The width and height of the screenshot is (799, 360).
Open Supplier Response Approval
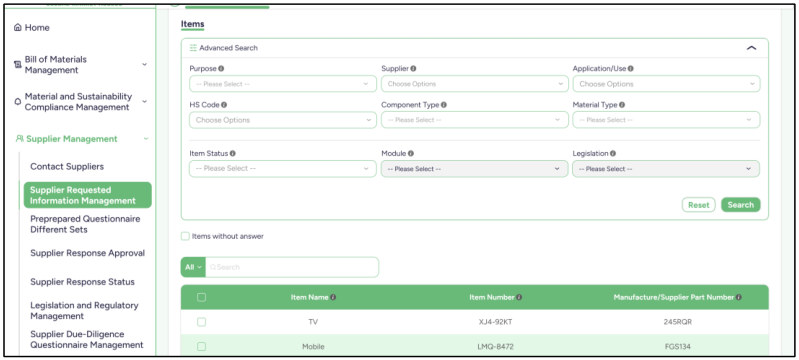(x=87, y=253)
